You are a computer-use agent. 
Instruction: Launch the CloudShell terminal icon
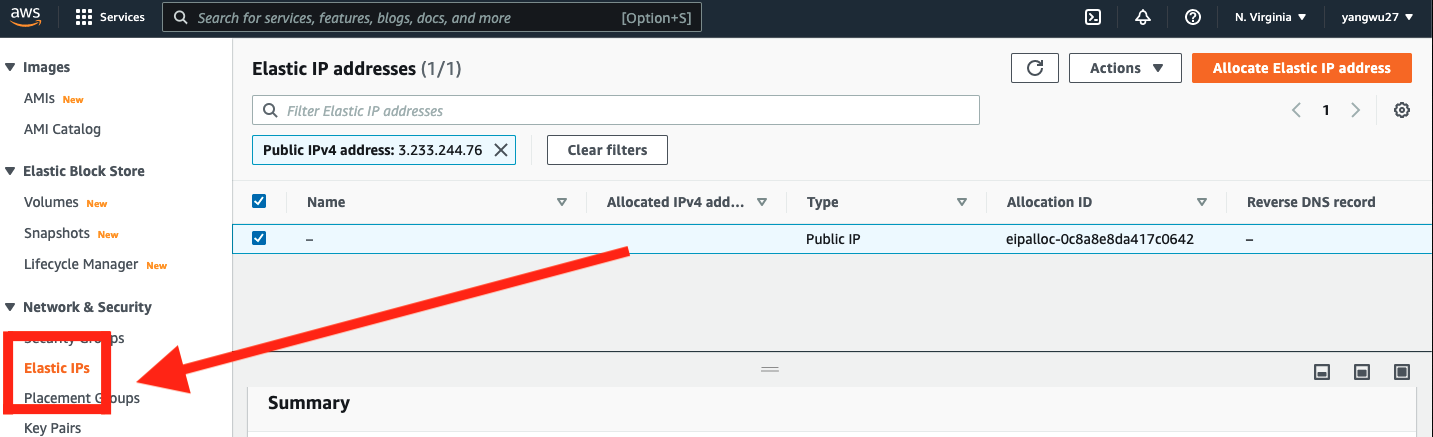(1094, 17)
